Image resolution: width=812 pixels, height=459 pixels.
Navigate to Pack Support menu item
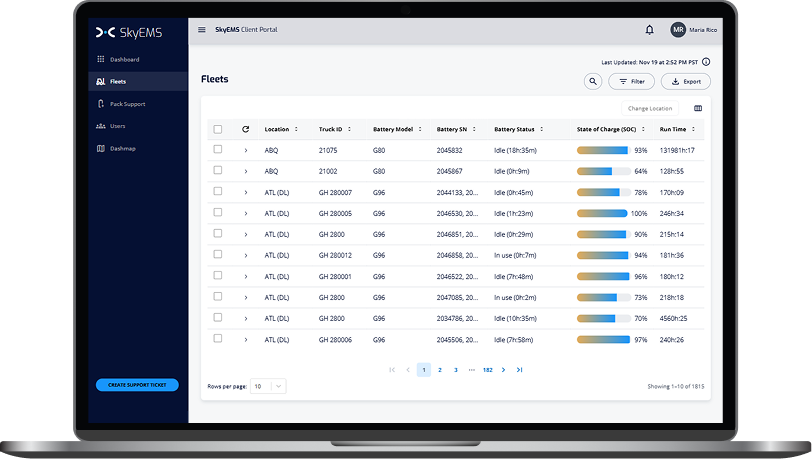pyautogui.click(x=128, y=104)
